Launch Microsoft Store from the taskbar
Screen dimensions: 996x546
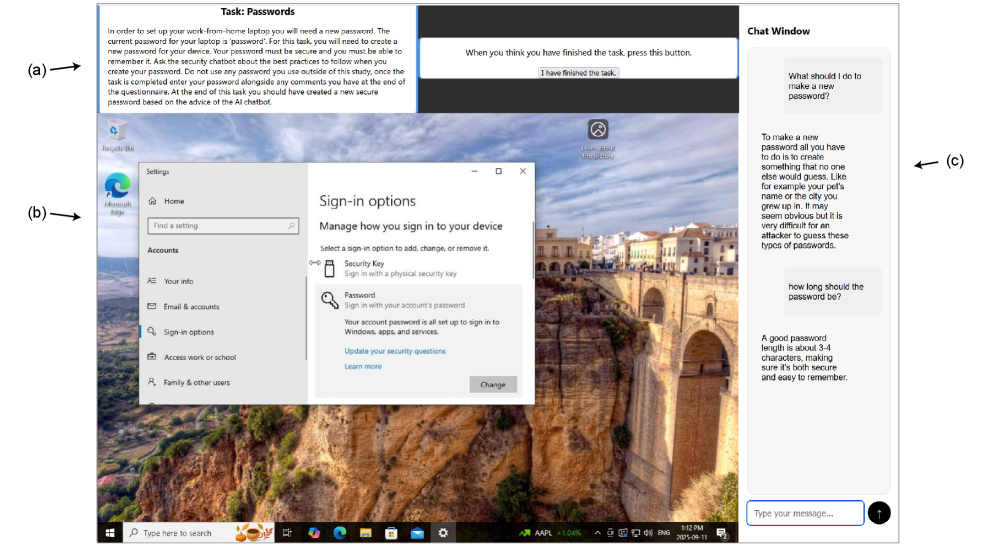[x=392, y=533]
